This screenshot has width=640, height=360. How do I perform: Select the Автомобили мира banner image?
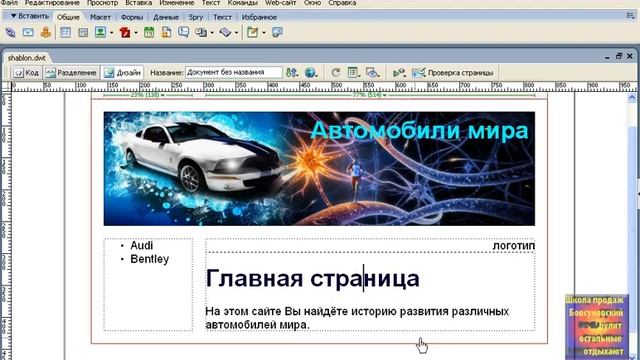(x=319, y=169)
